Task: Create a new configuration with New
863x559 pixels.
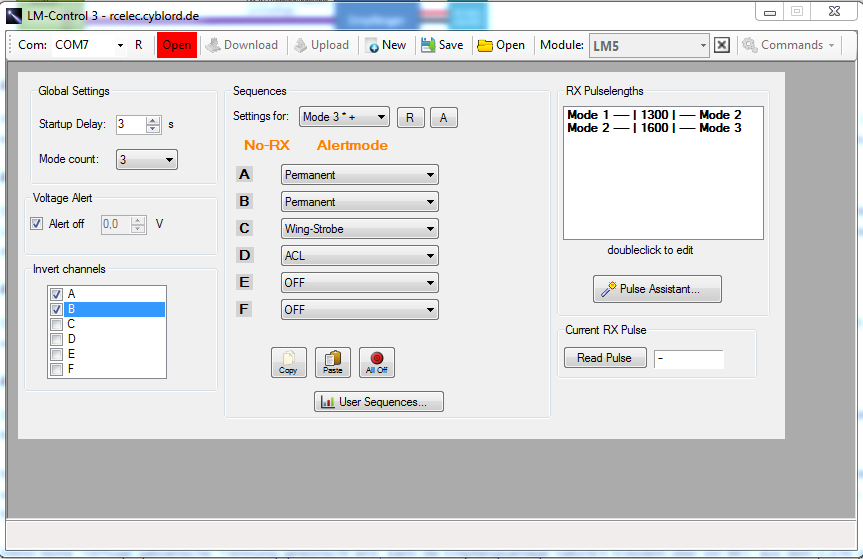Action: [386, 45]
